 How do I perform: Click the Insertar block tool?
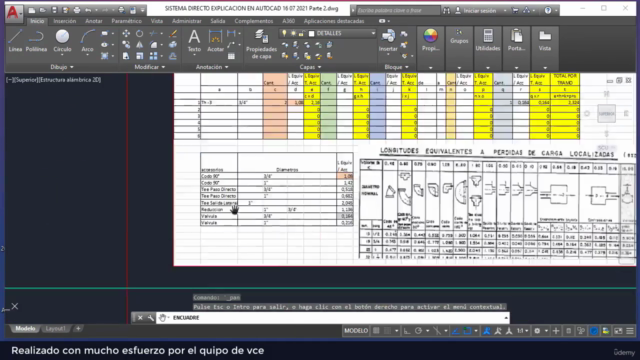(x=388, y=41)
